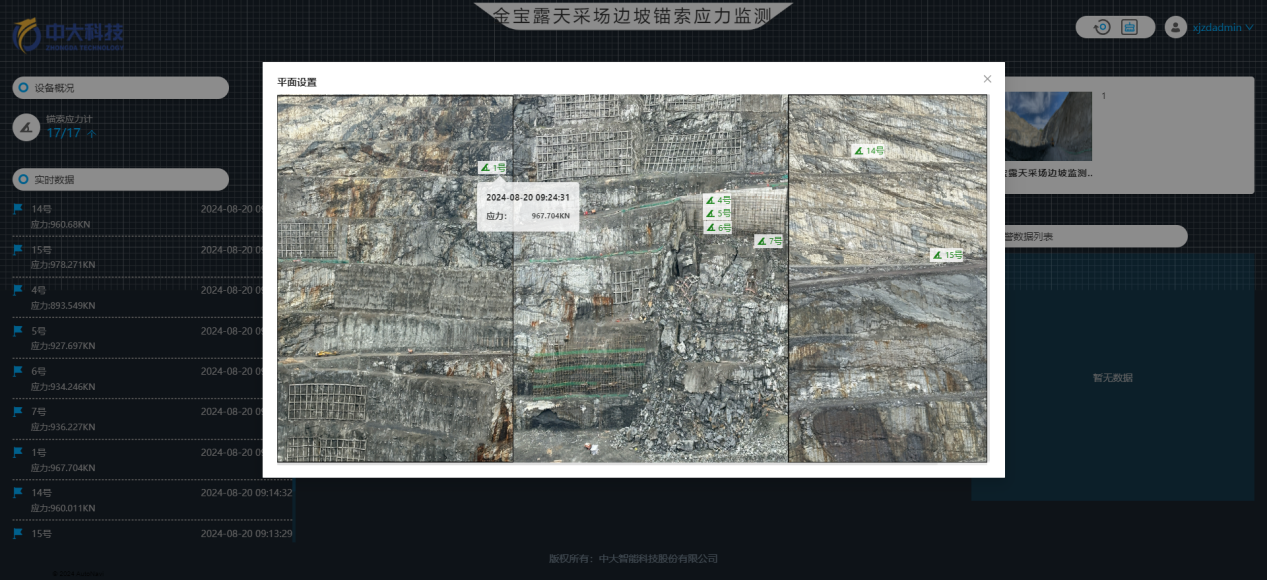Viewport: 1267px width, 580px height.
Task: Select the 7号 stress sensor marker
Action: click(x=768, y=241)
